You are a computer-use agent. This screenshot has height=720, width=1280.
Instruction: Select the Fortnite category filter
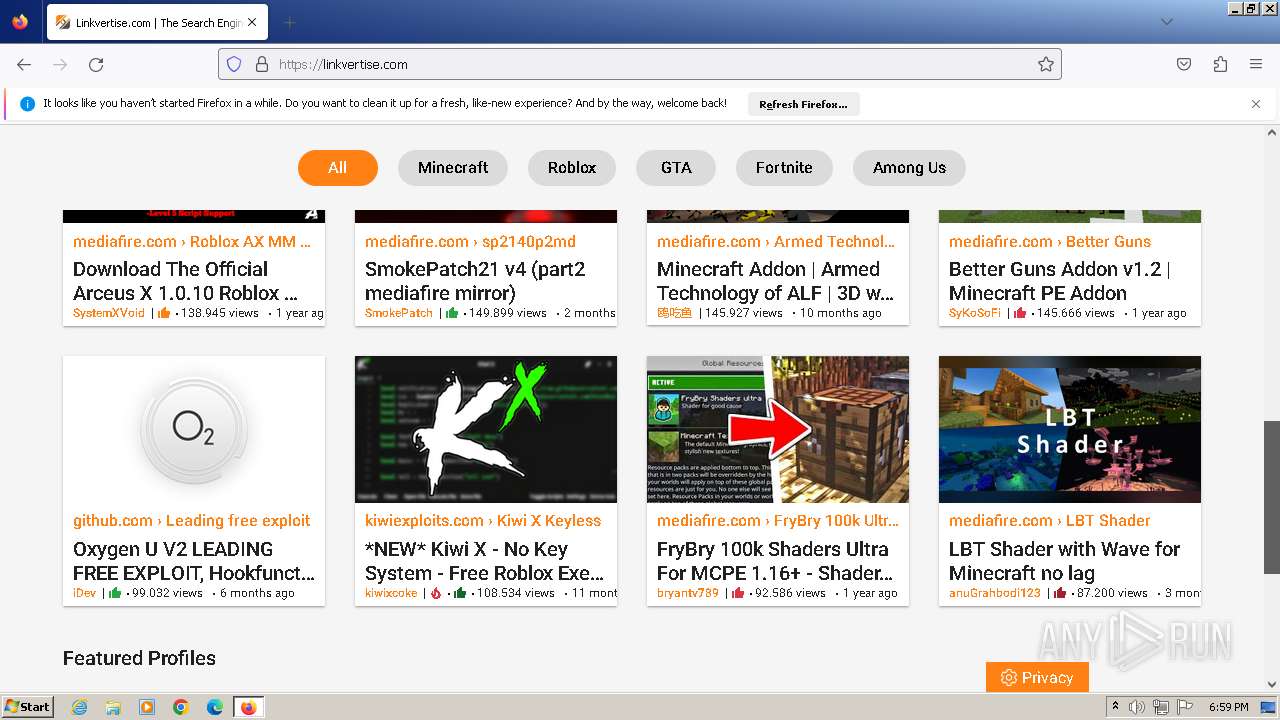[x=784, y=168]
